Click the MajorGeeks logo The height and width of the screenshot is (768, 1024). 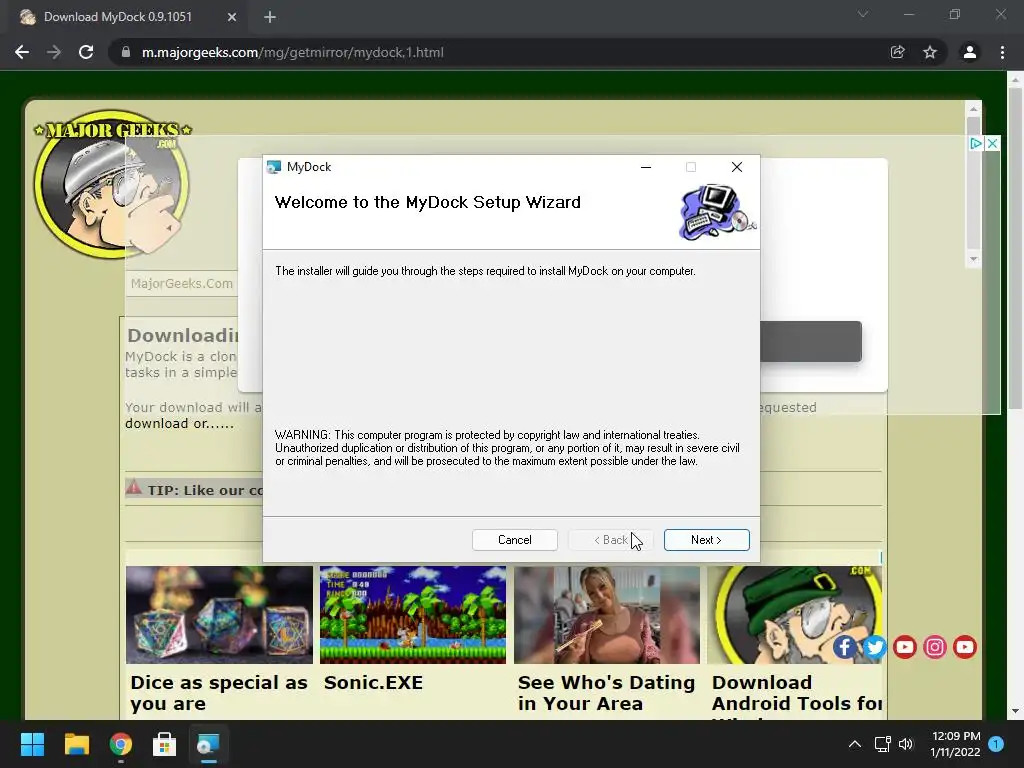(112, 183)
